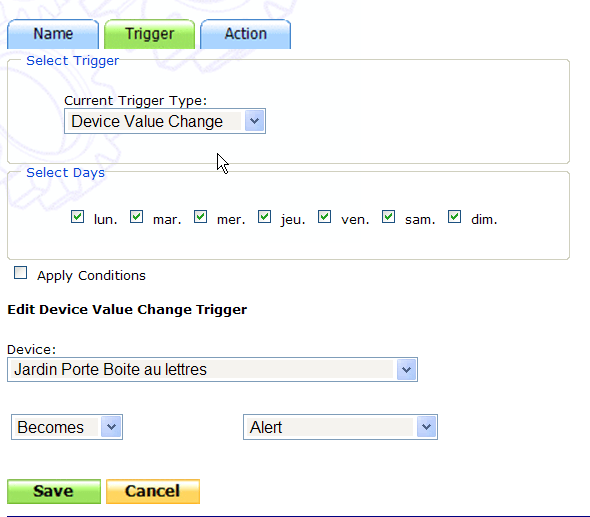Screen dimensions: 590x517
Task: Open the Device selection dropdown
Action: [212, 370]
